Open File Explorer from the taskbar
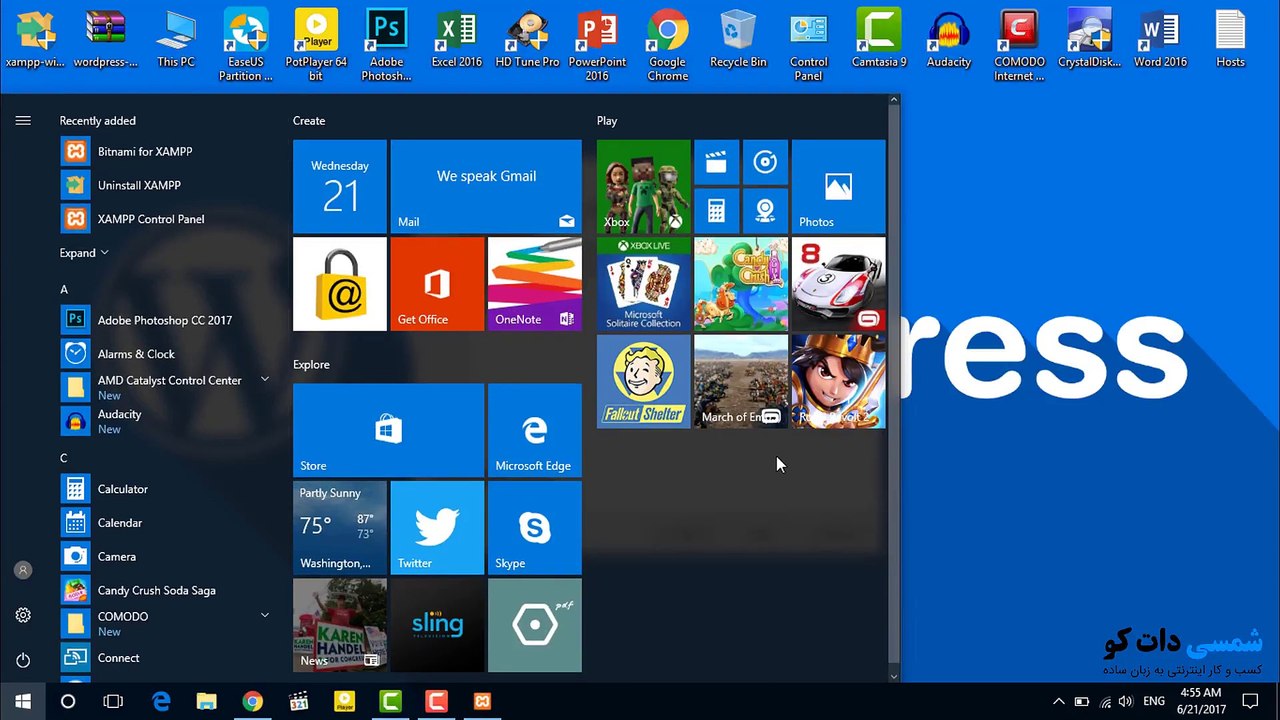This screenshot has height=720, width=1280. (x=206, y=702)
